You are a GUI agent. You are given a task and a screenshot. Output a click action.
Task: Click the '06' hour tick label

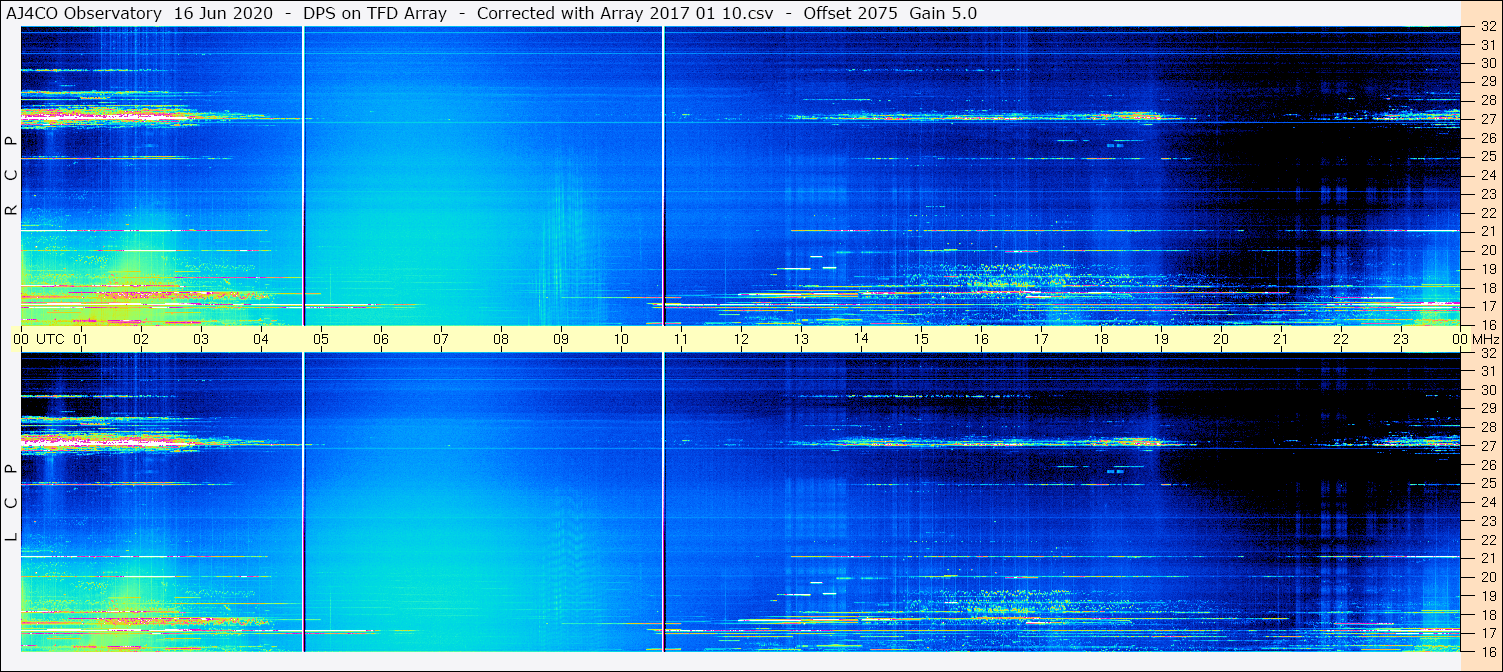pyautogui.click(x=381, y=339)
